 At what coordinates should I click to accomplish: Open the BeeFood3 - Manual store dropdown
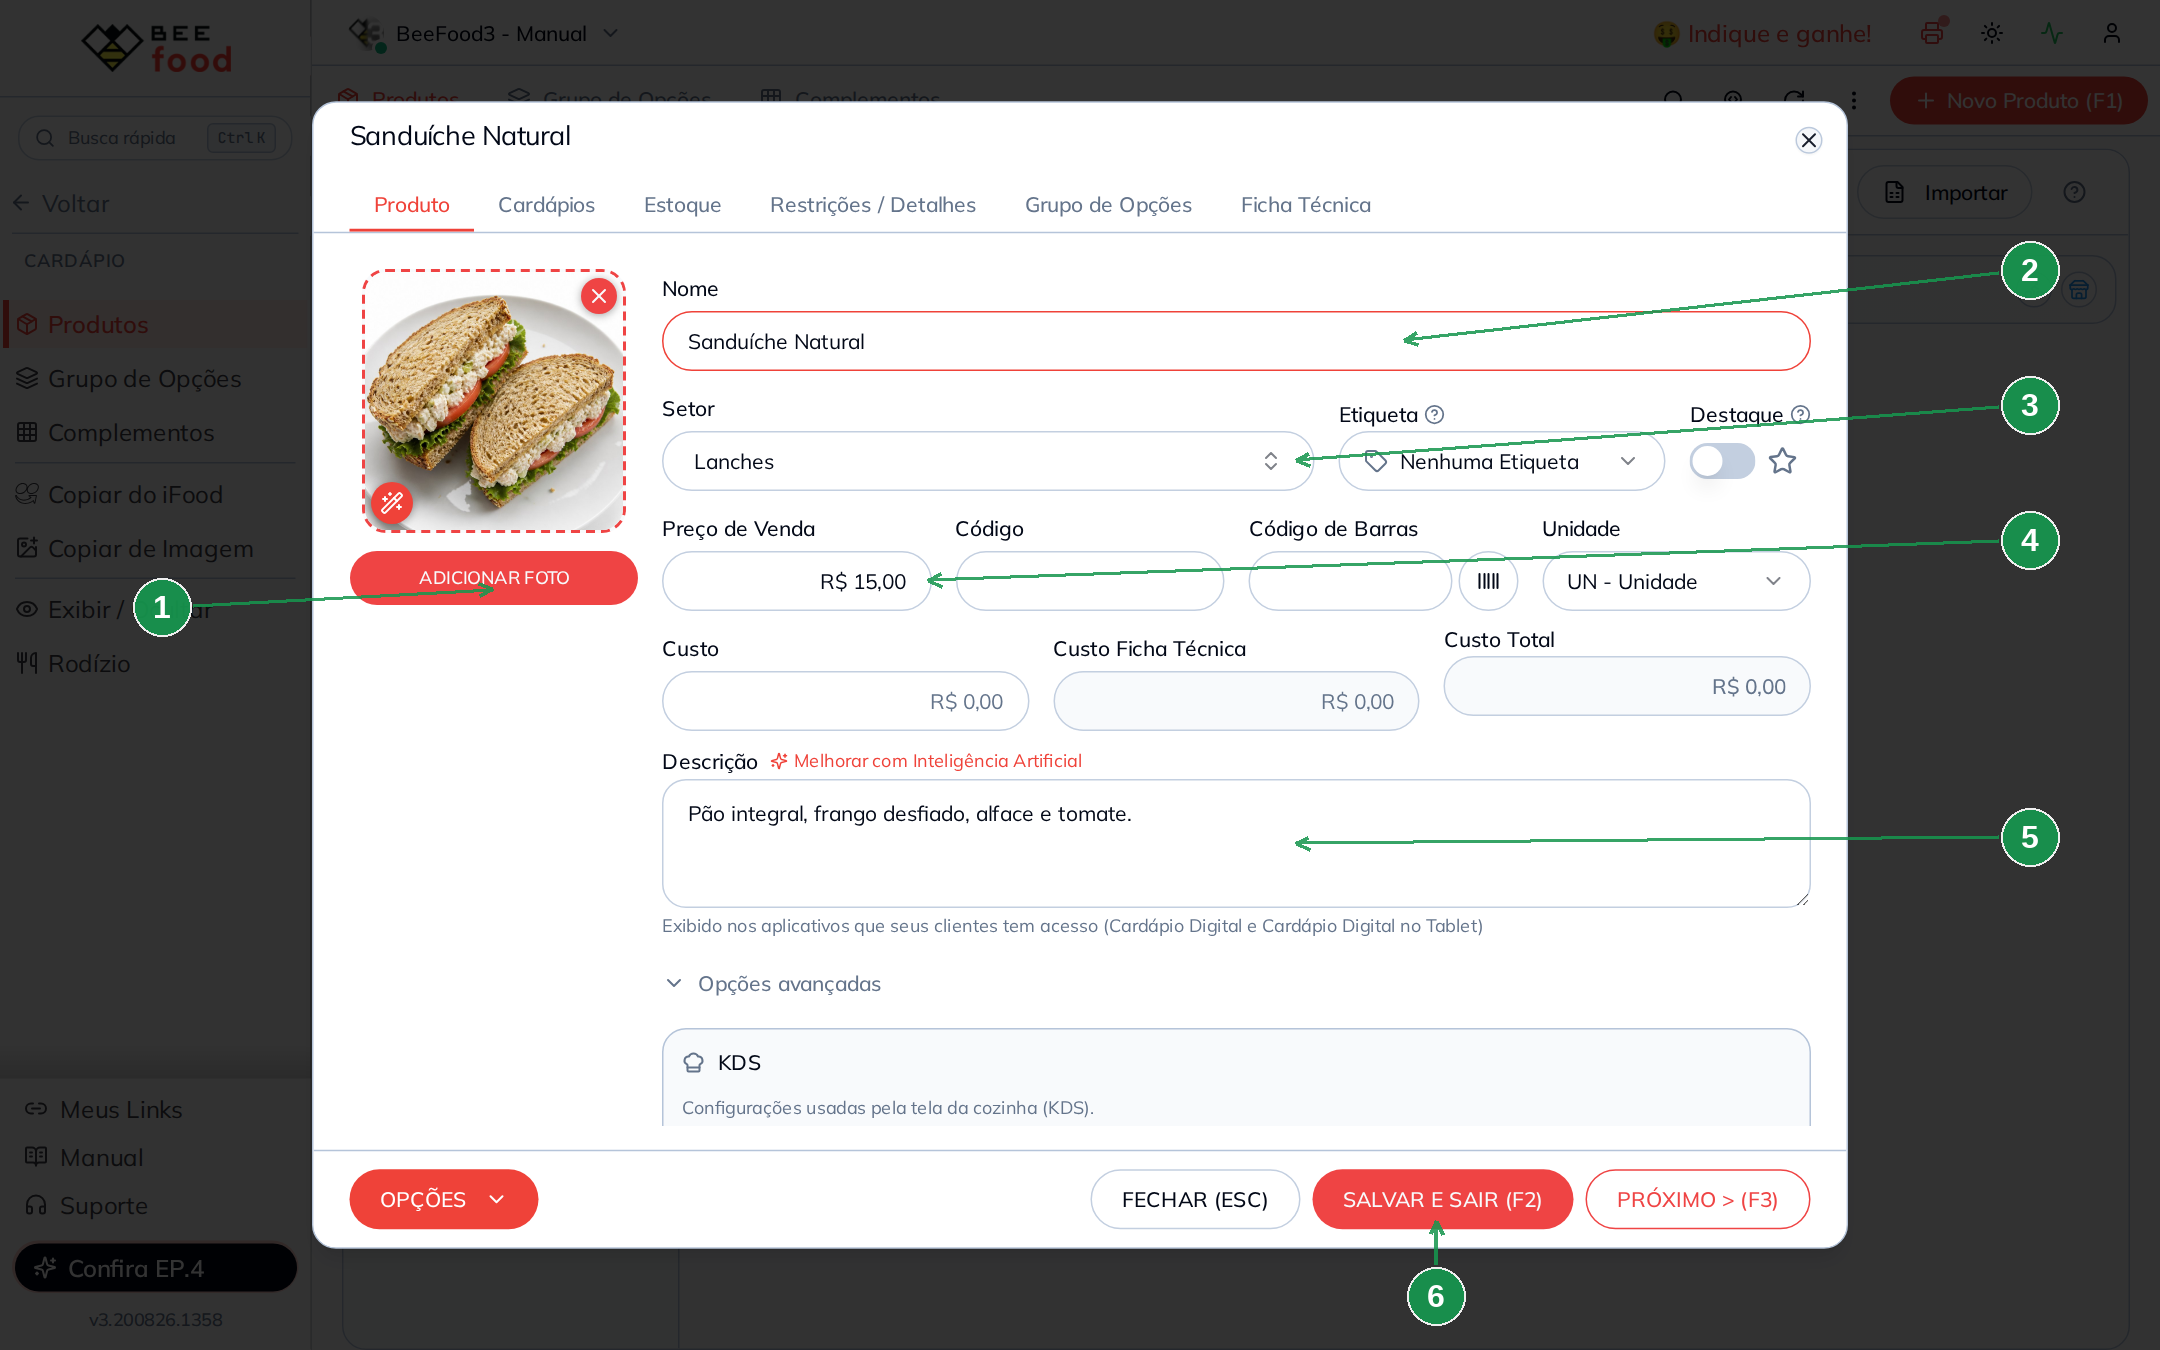[484, 33]
